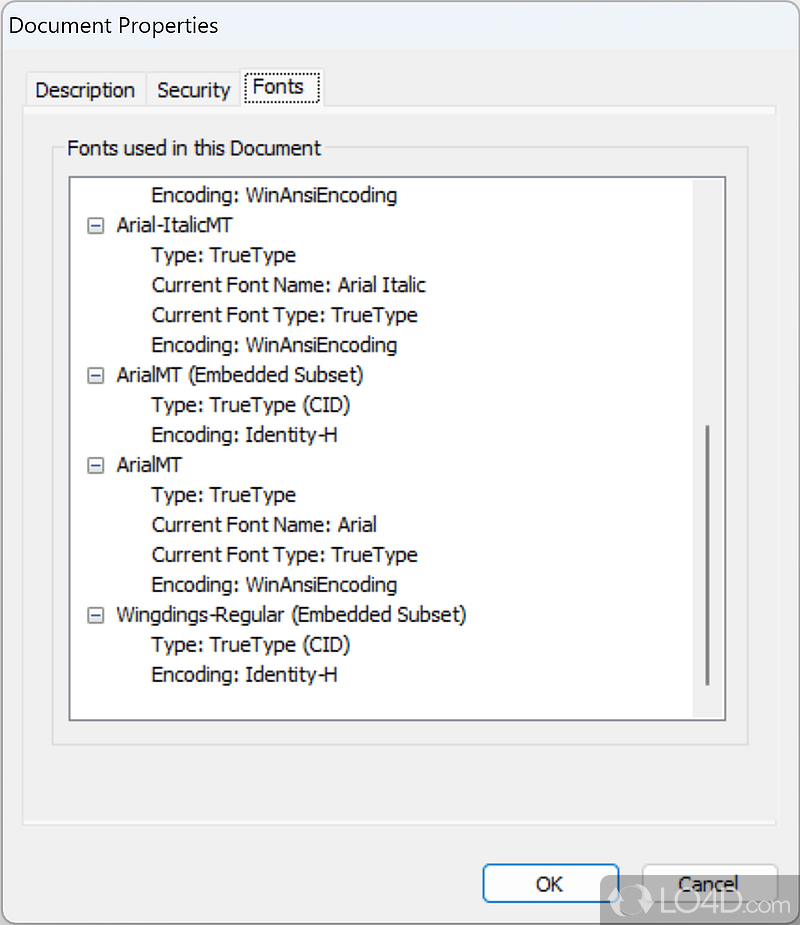This screenshot has height=925, width=800.
Task: Select 'Current Font Name: Arial' row
Action: [264, 524]
